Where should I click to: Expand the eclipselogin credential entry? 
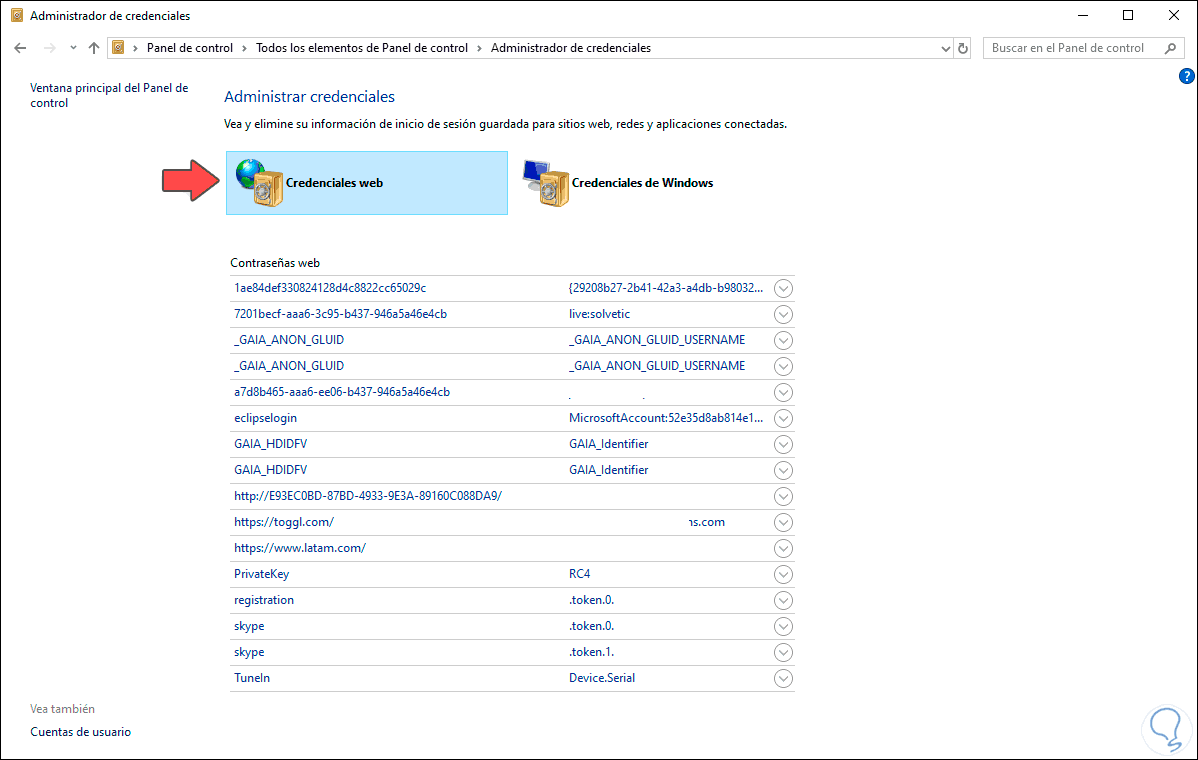(x=784, y=418)
